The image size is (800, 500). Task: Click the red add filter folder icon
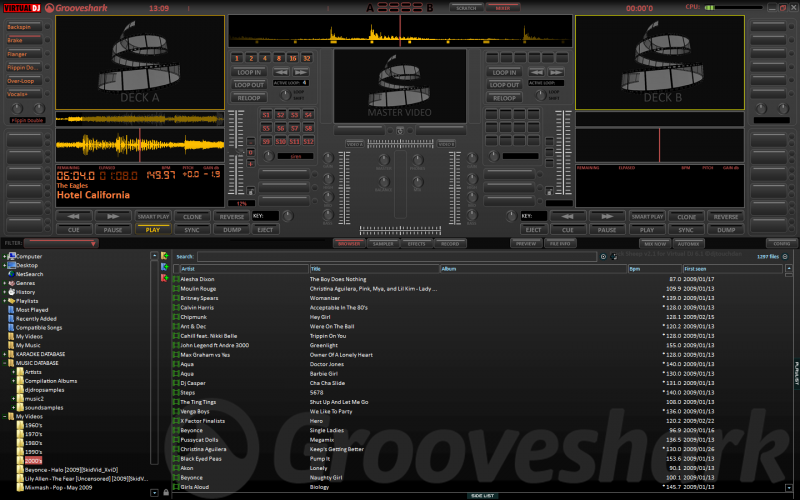click(164, 278)
